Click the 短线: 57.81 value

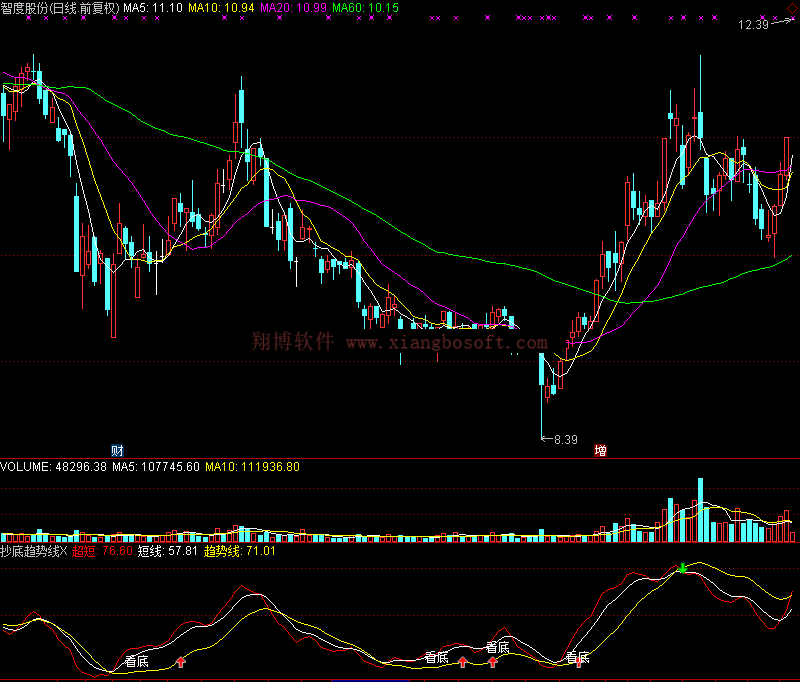[167, 551]
